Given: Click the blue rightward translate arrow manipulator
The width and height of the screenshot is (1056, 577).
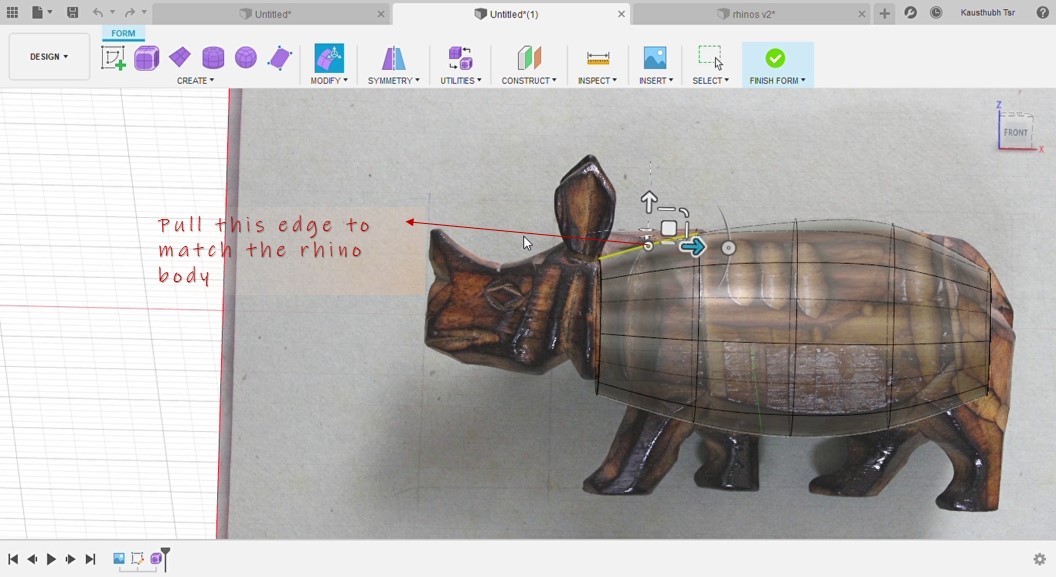Looking at the screenshot, I should click(x=693, y=247).
